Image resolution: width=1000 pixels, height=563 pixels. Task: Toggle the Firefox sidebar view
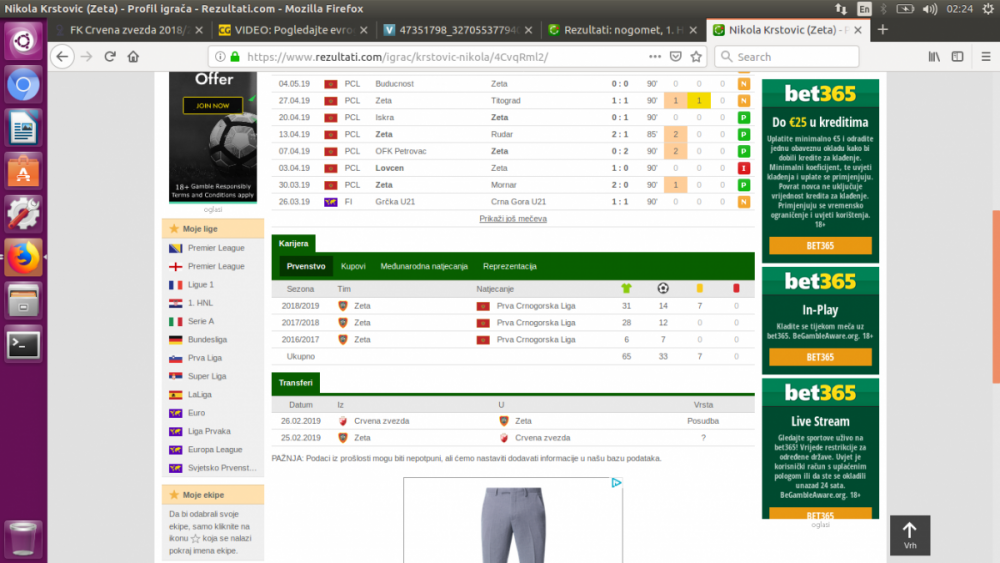pos(955,57)
